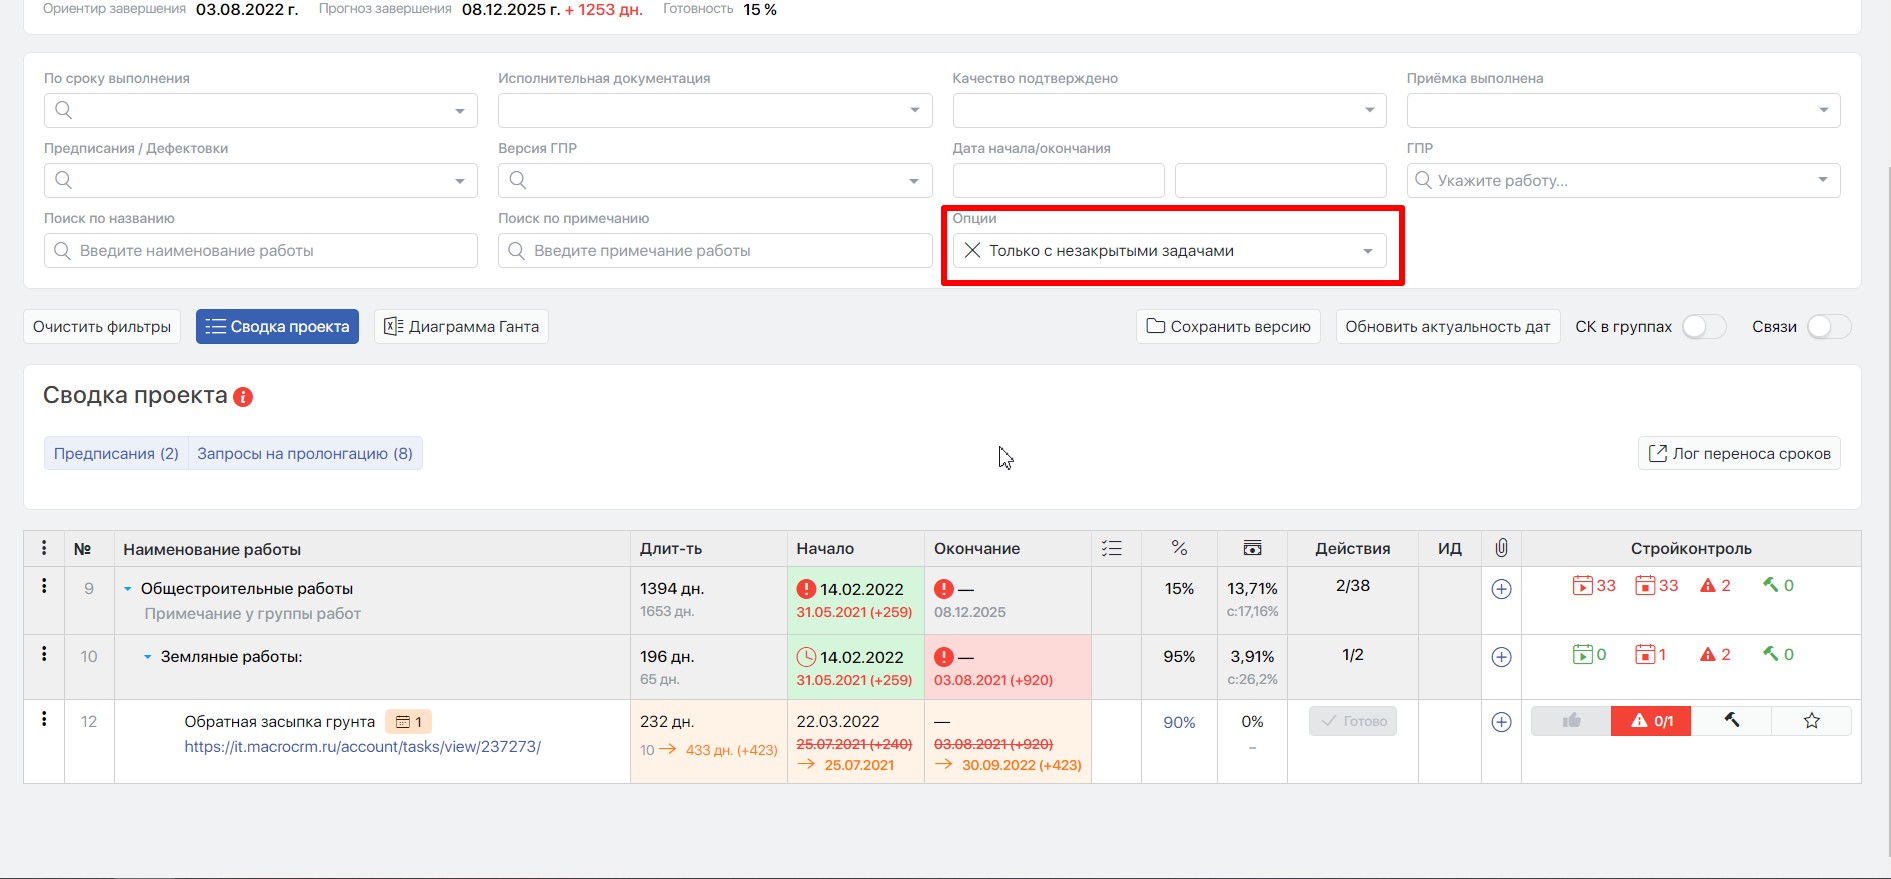
Task: Open three-dot menu for row 10
Action: click(x=44, y=654)
